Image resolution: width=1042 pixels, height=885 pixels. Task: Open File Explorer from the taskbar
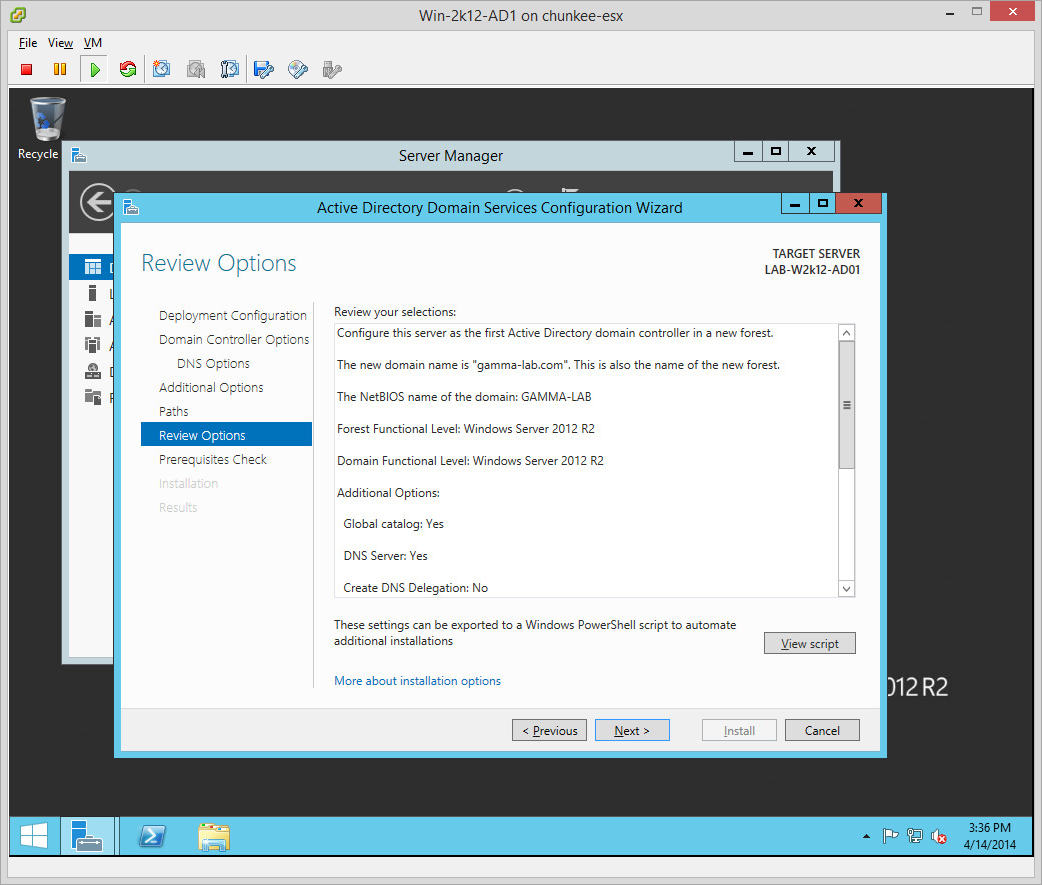click(x=213, y=836)
